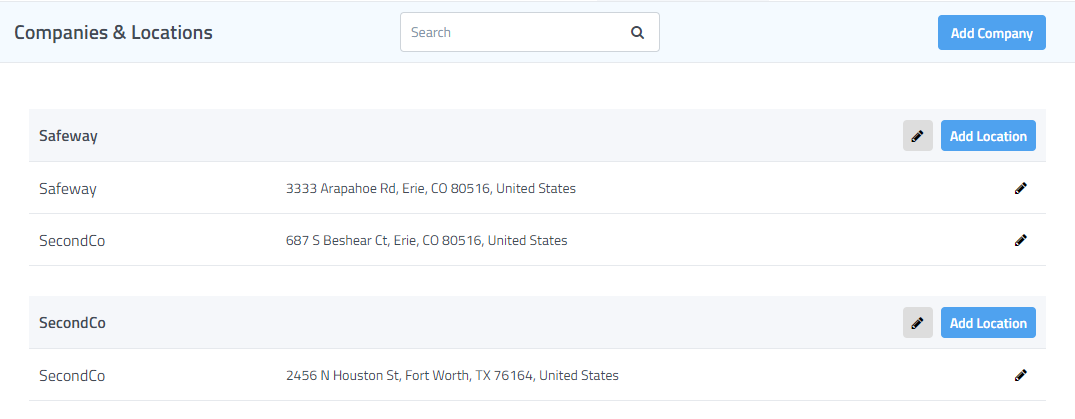Add Location to the Safeway company
Viewport: 1075px width, 419px height.
click(988, 136)
